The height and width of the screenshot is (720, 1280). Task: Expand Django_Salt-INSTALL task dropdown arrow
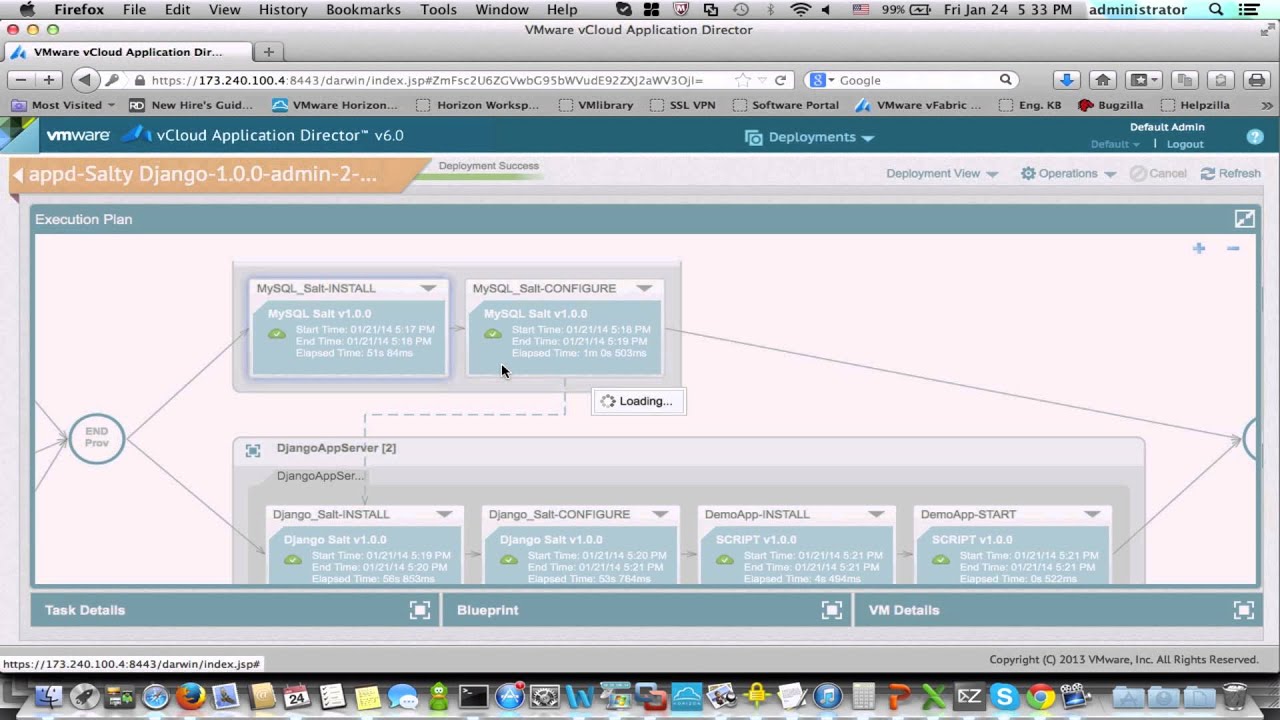[x=444, y=514]
